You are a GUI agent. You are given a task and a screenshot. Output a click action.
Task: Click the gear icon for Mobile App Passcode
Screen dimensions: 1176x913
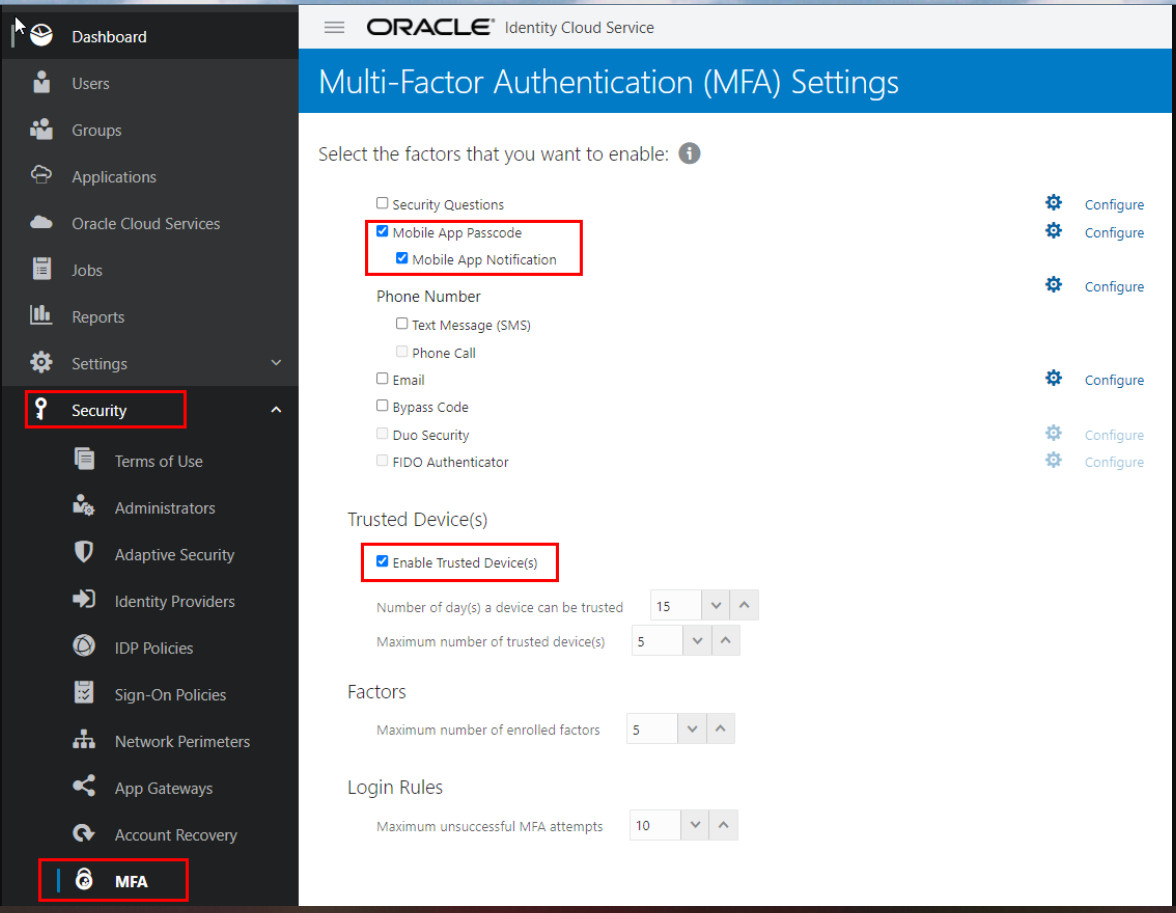[x=1054, y=230]
